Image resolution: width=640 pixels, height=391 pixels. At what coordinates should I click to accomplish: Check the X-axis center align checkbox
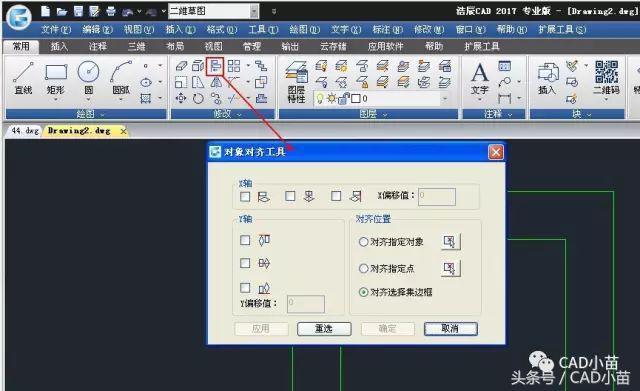[x=290, y=196]
